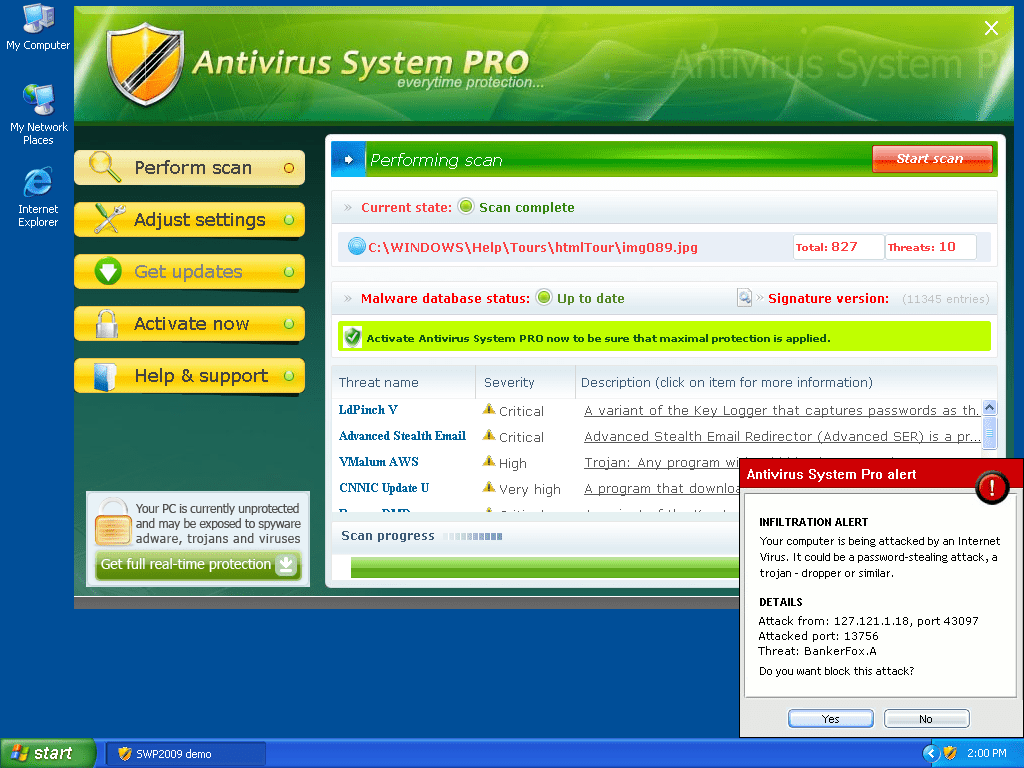Image resolution: width=1024 pixels, height=768 pixels.
Task: Open the My Network Places desktop icon
Action: point(38,101)
